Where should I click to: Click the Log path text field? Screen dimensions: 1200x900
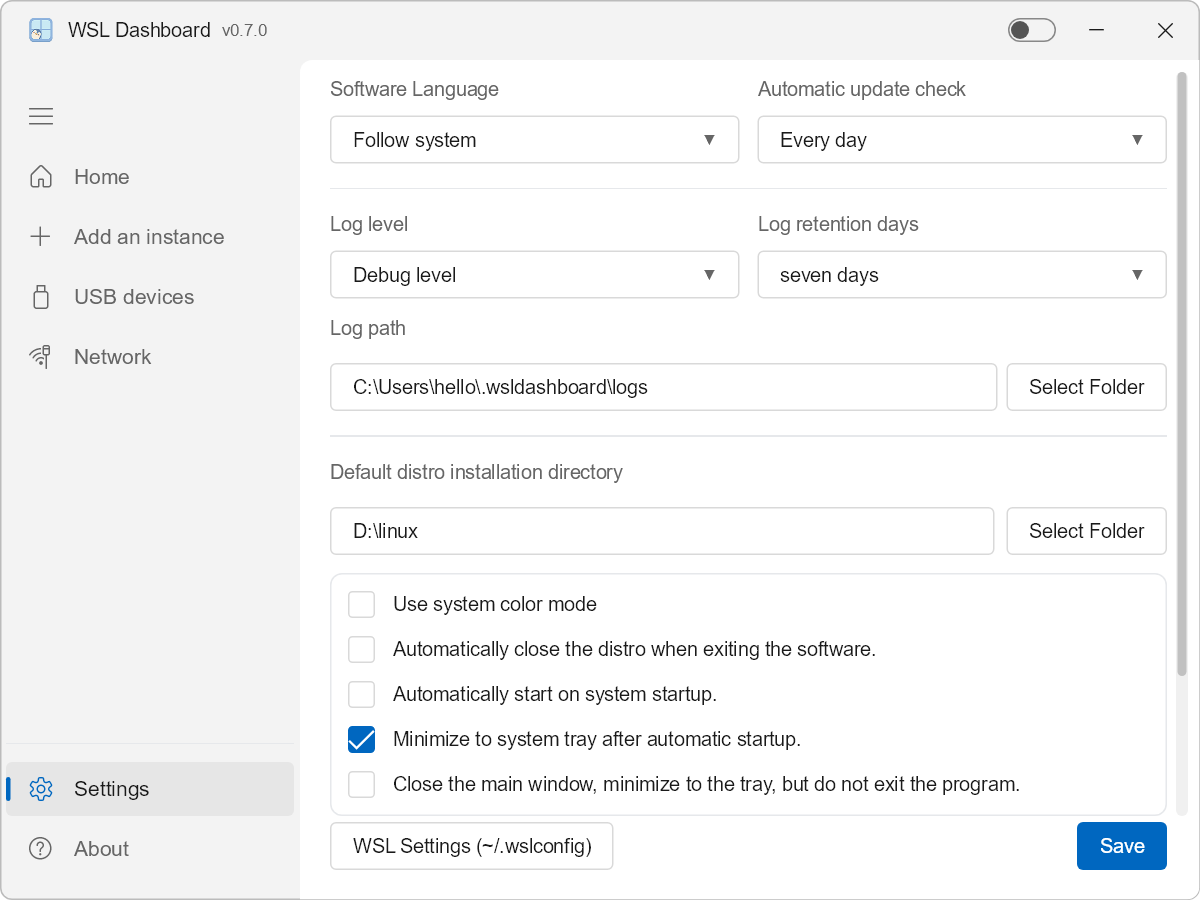point(663,387)
